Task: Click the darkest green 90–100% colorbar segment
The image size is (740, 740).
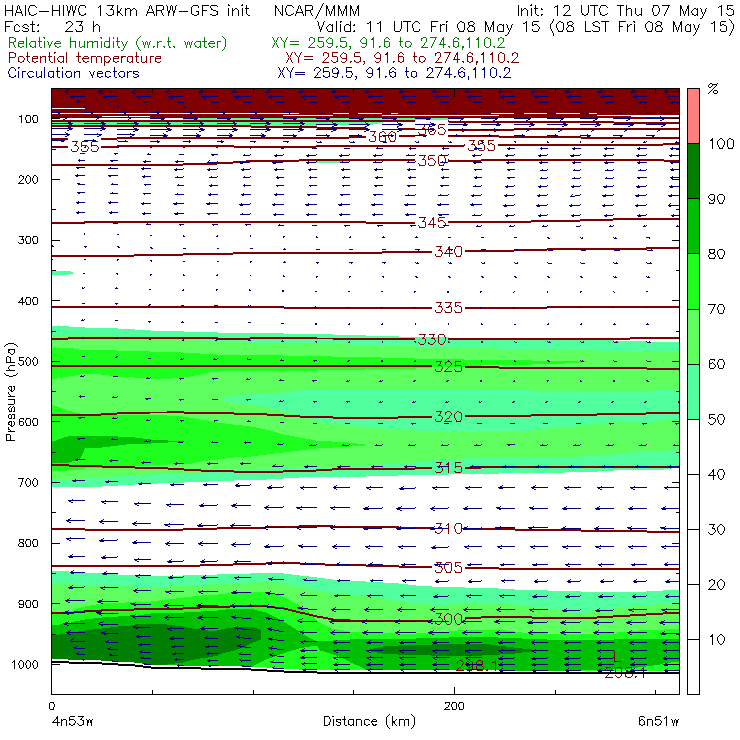Action: [x=693, y=171]
